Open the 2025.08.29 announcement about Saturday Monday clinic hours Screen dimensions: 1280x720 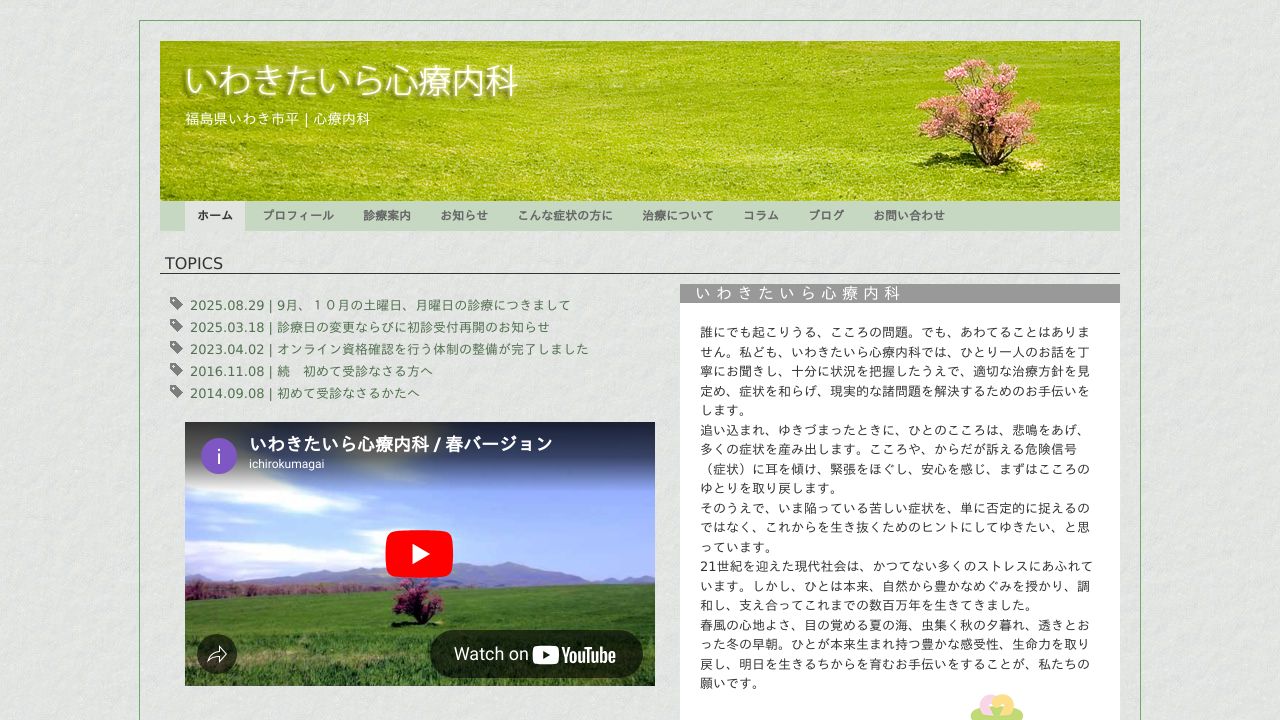pyautogui.click(x=379, y=305)
